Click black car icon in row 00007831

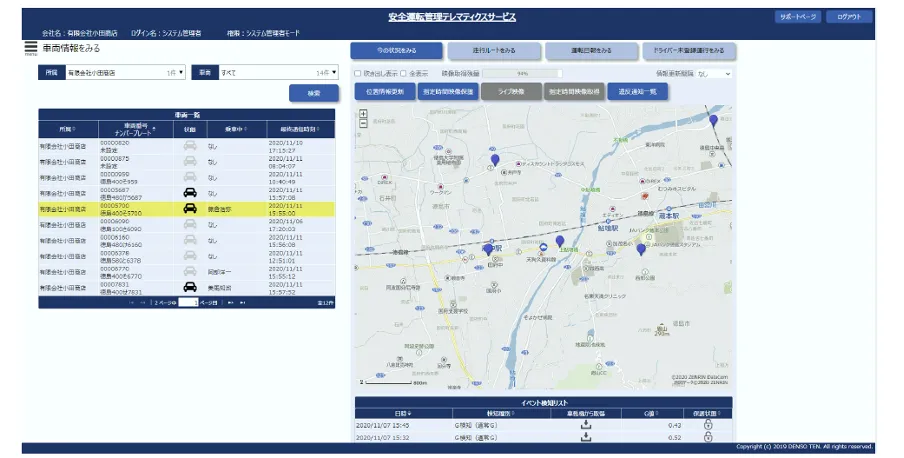coord(190,287)
